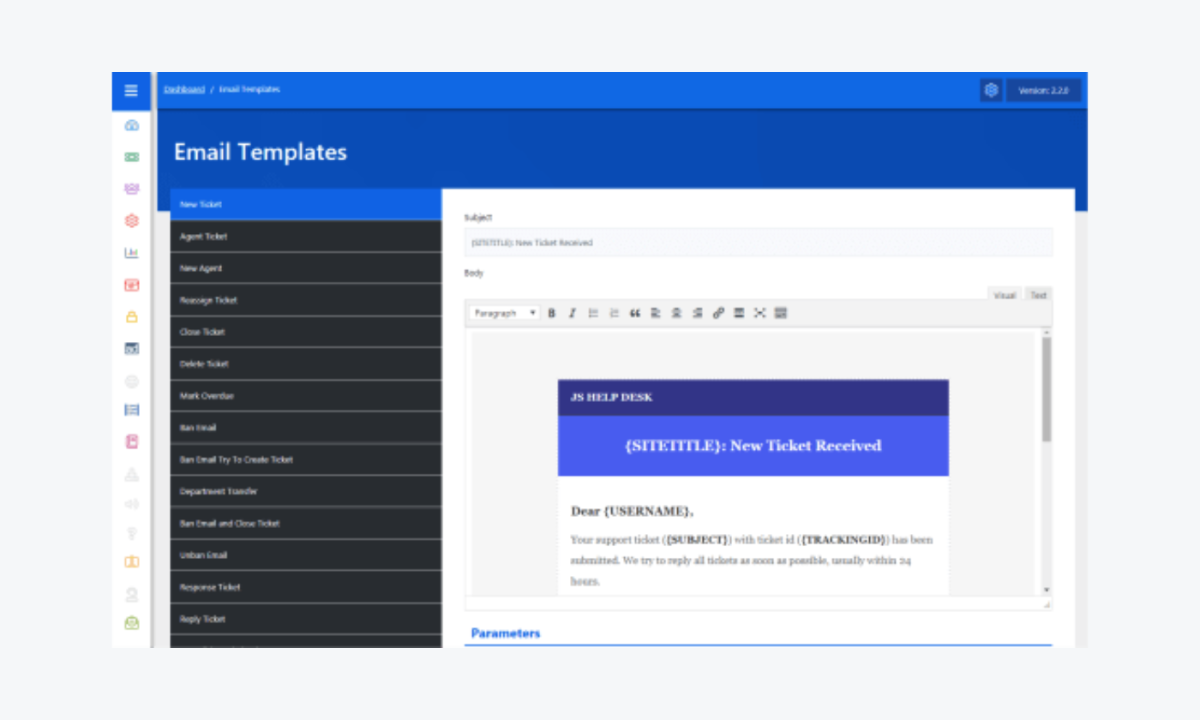Image resolution: width=1200 pixels, height=720 pixels.
Task: Align text left using the alignment icon
Action: (x=656, y=312)
